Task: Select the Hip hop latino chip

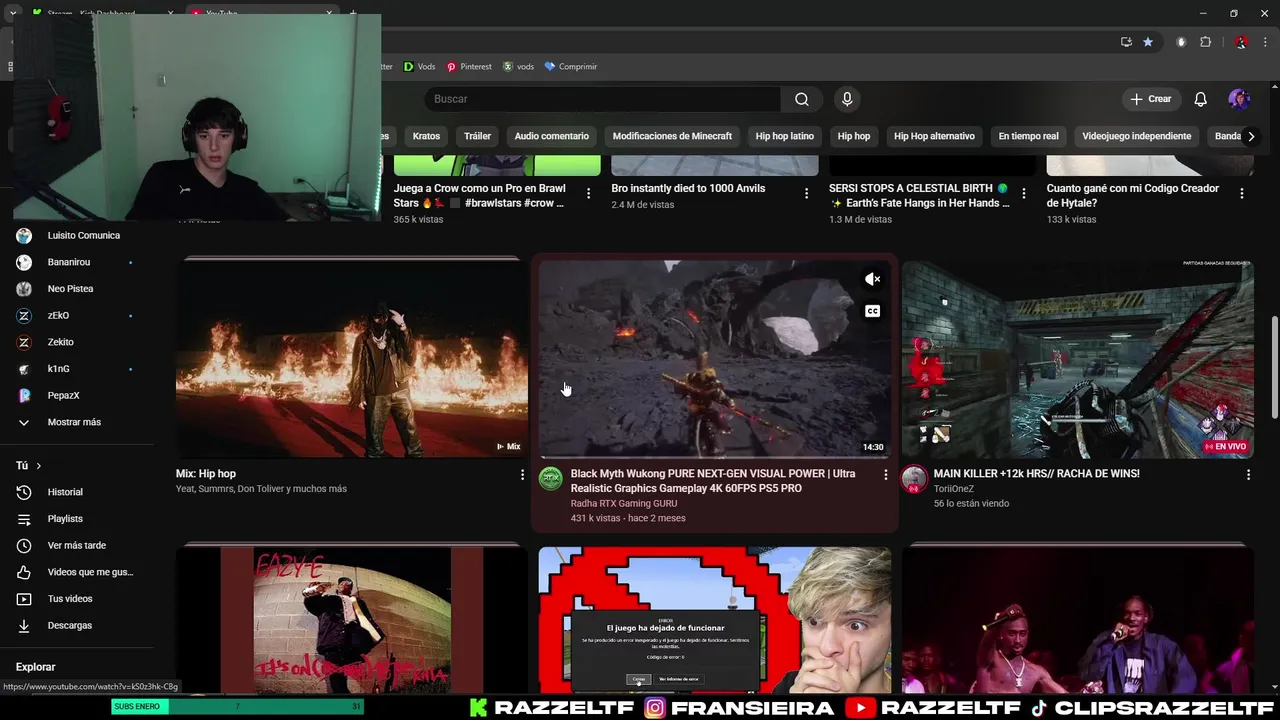Action: pos(785,136)
